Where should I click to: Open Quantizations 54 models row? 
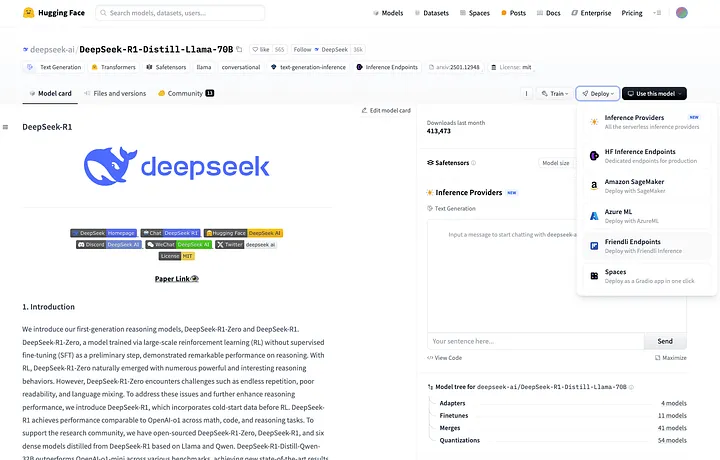[562, 440]
